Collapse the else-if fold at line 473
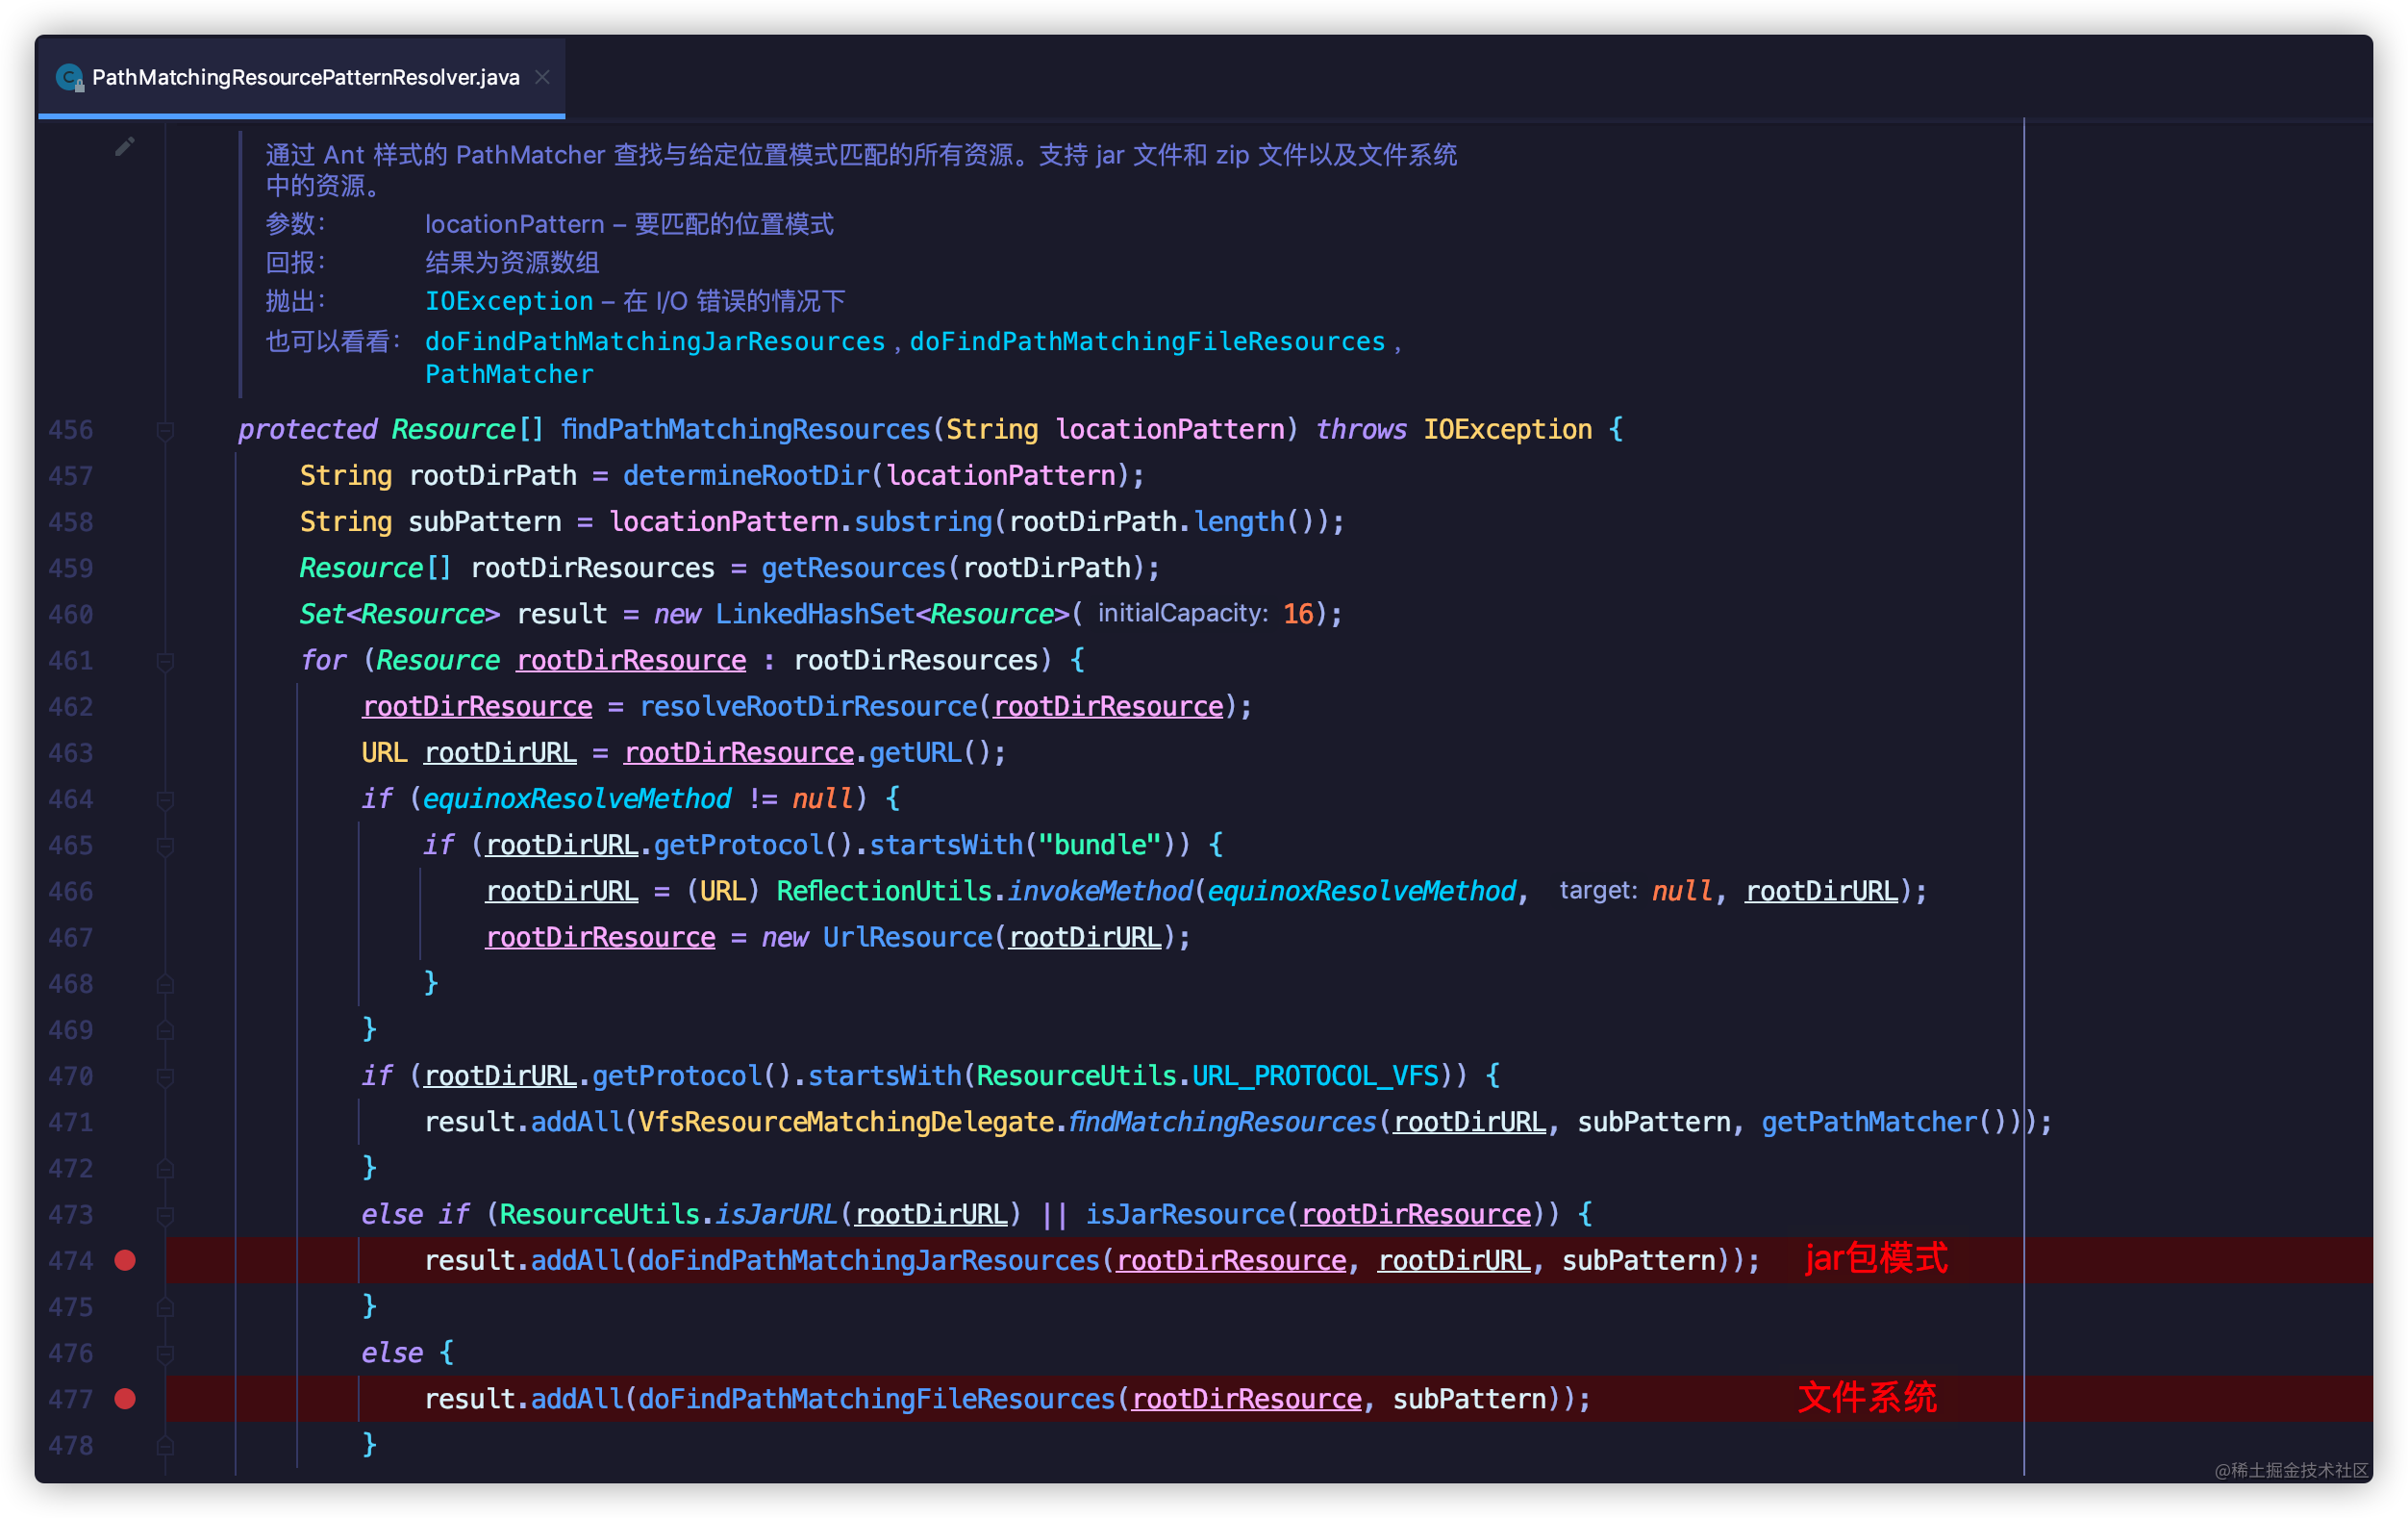 pyautogui.click(x=166, y=1215)
